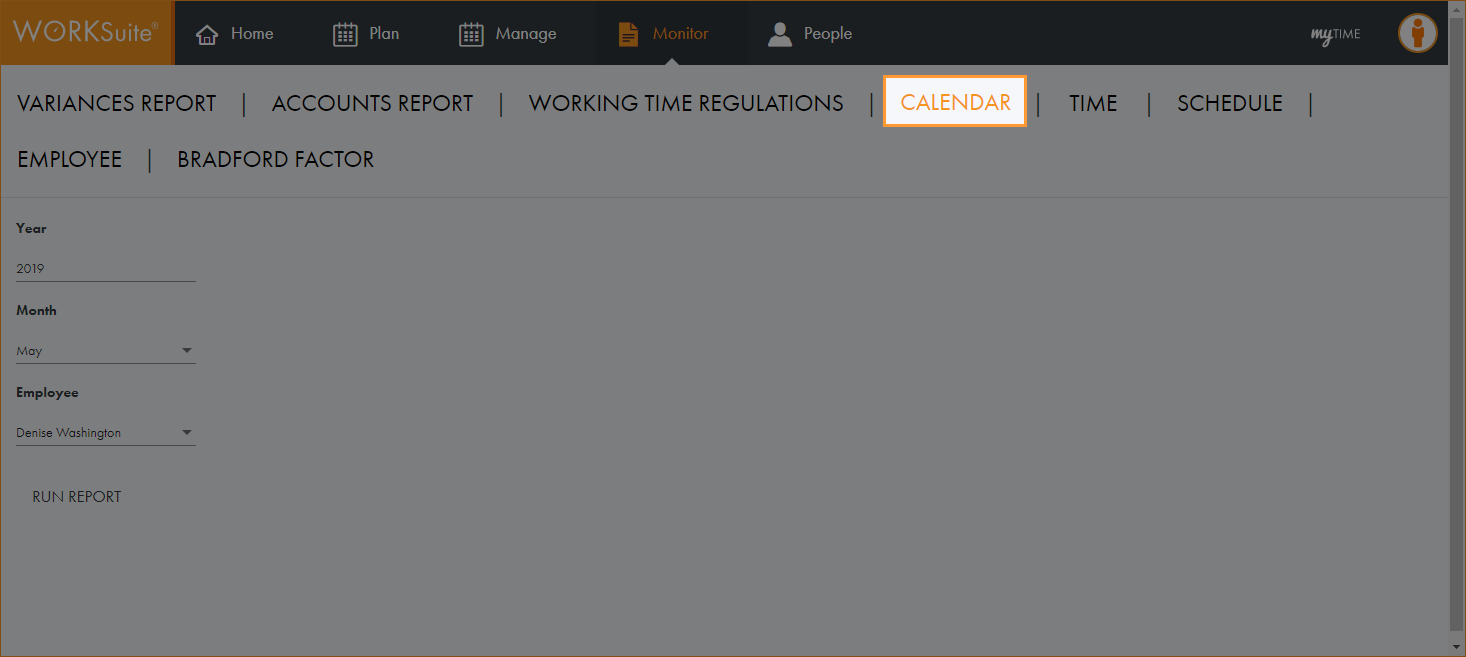Click the Plan calendar icon
1466x657 pixels.
[x=344, y=35]
